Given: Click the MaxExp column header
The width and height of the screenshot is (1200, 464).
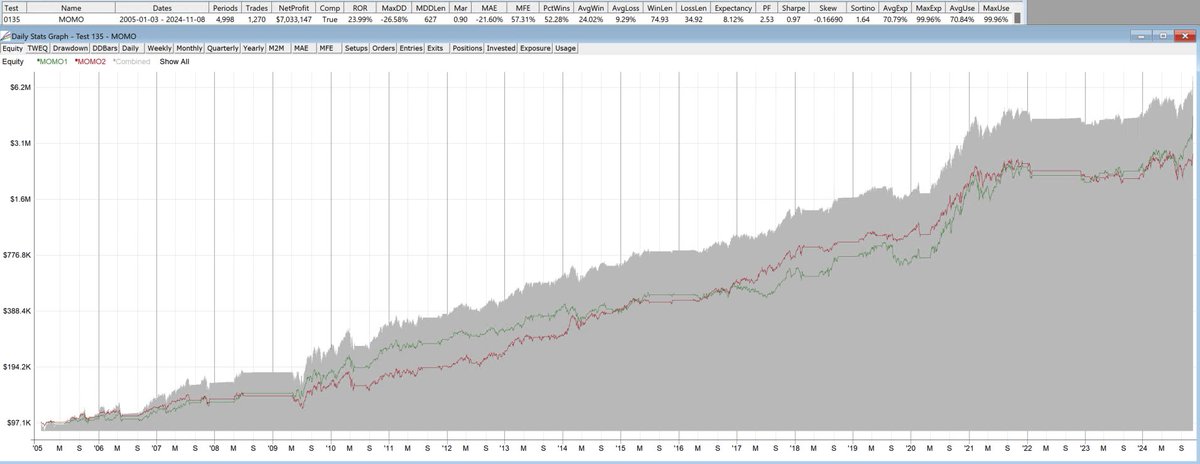Looking at the screenshot, I should click(x=929, y=8).
